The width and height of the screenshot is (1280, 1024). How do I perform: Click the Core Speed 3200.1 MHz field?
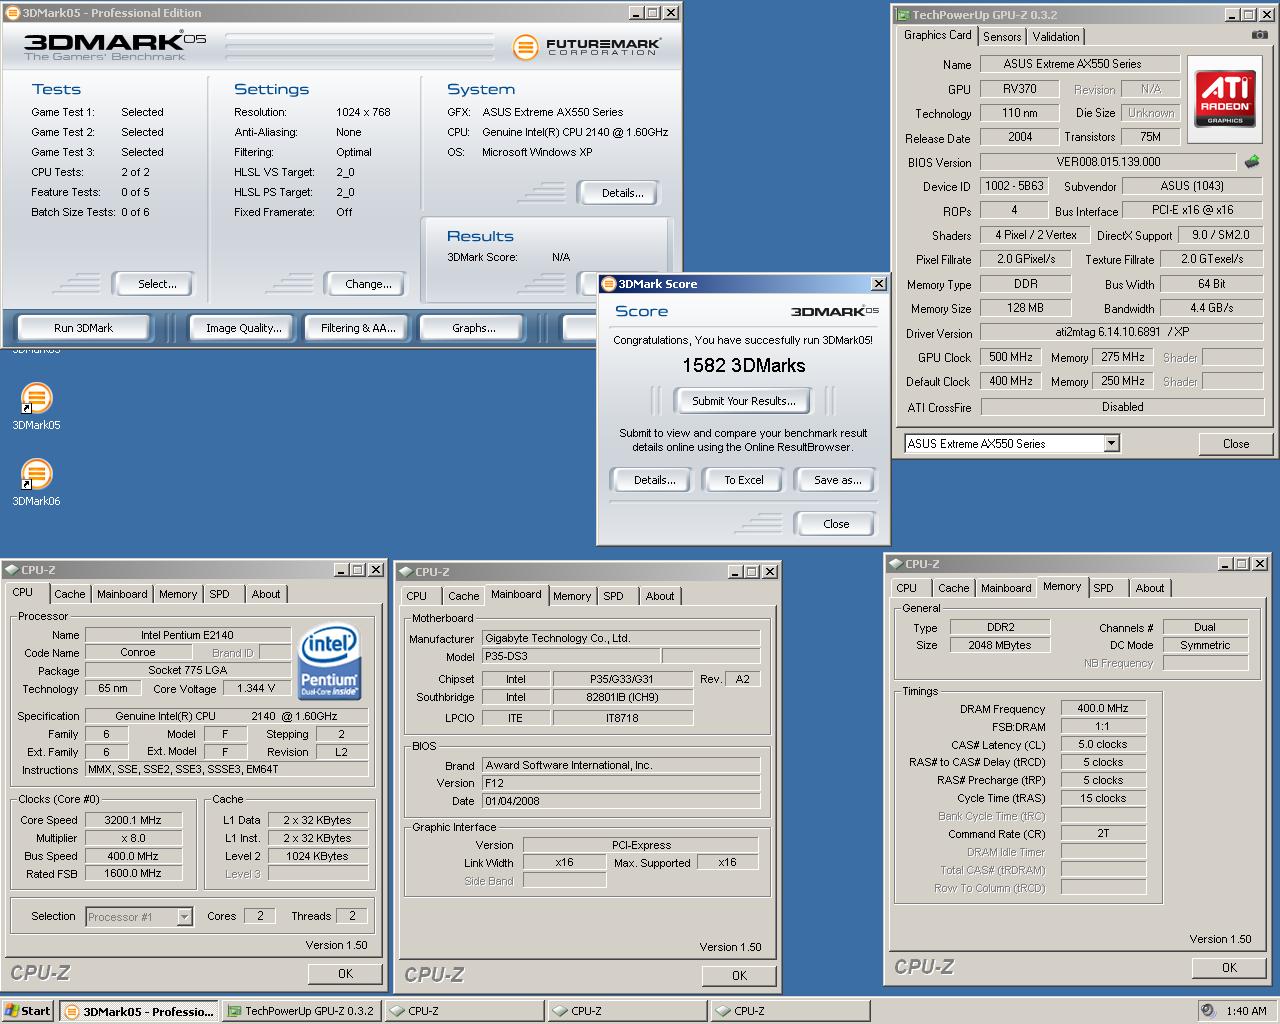133,820
